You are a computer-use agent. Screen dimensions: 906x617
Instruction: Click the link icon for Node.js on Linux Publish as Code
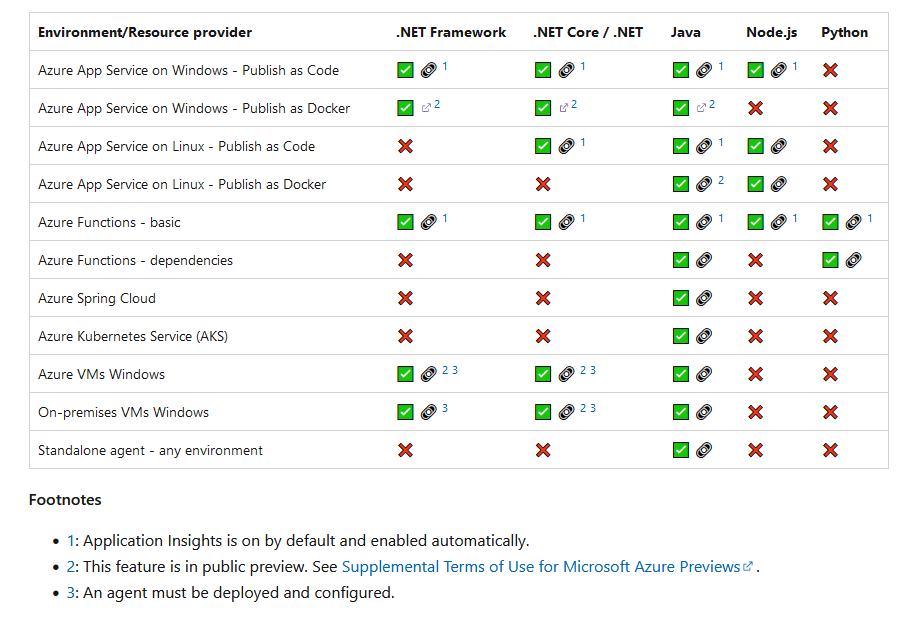(x=778, y=146)
